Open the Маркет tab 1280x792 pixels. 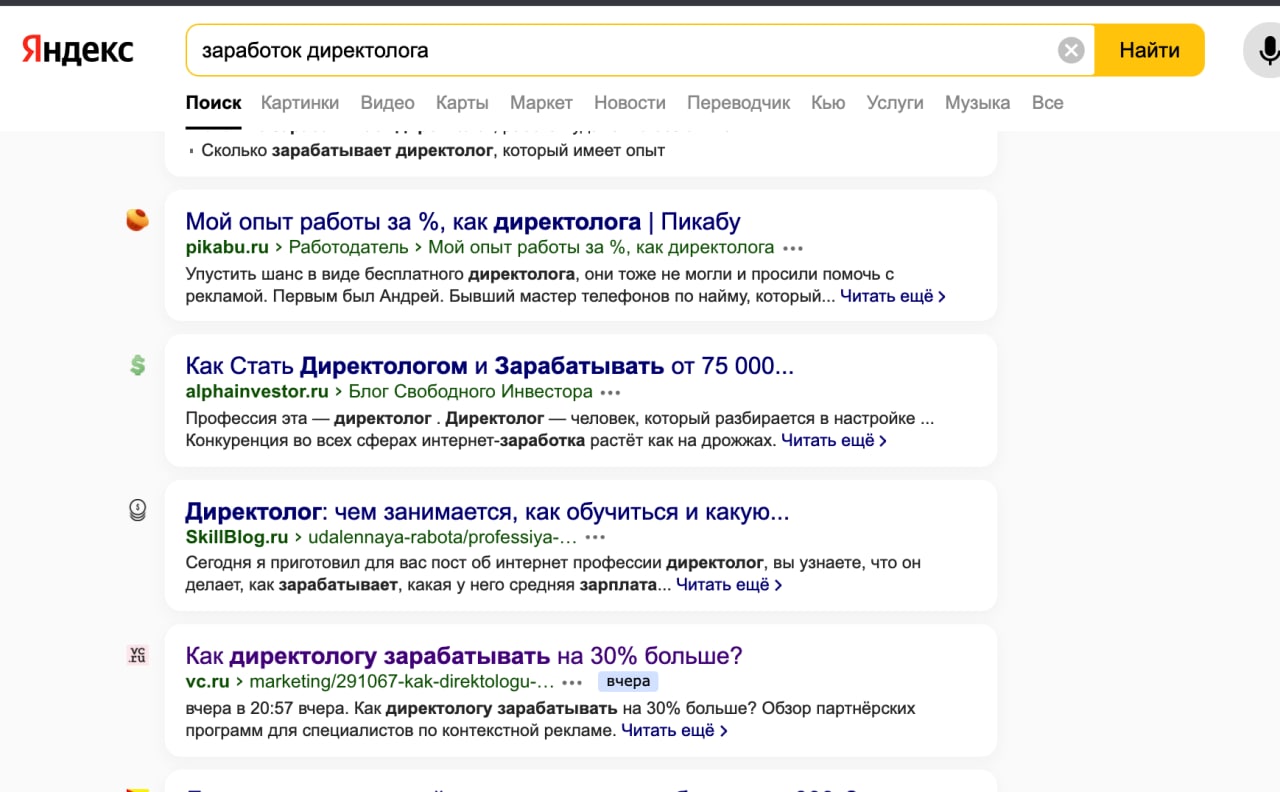tap(541, 102)
